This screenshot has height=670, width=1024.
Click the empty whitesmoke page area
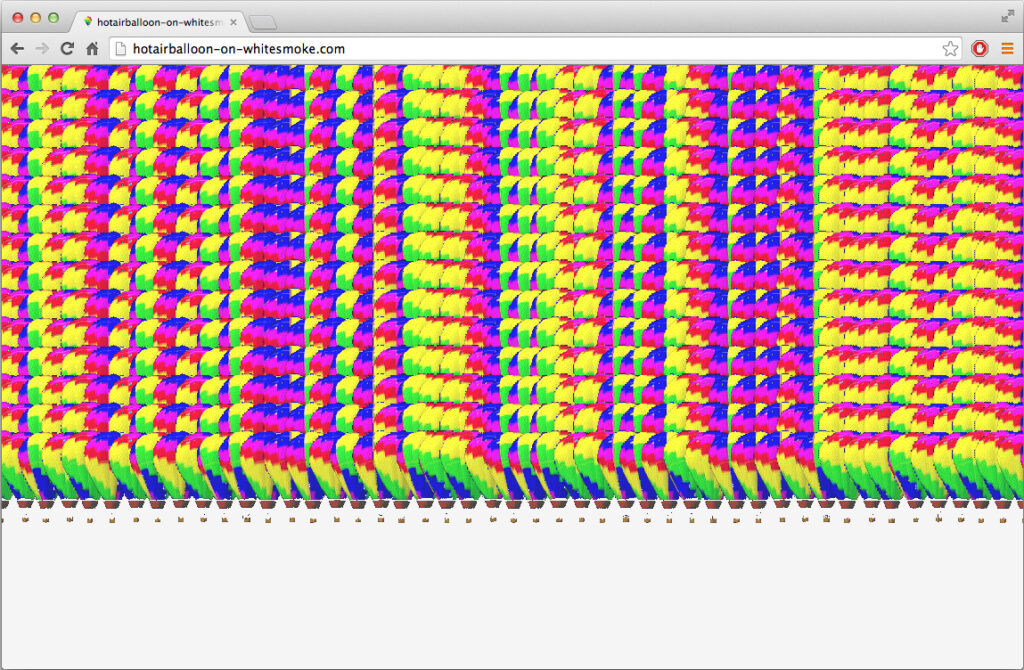(x=512, y=596)
